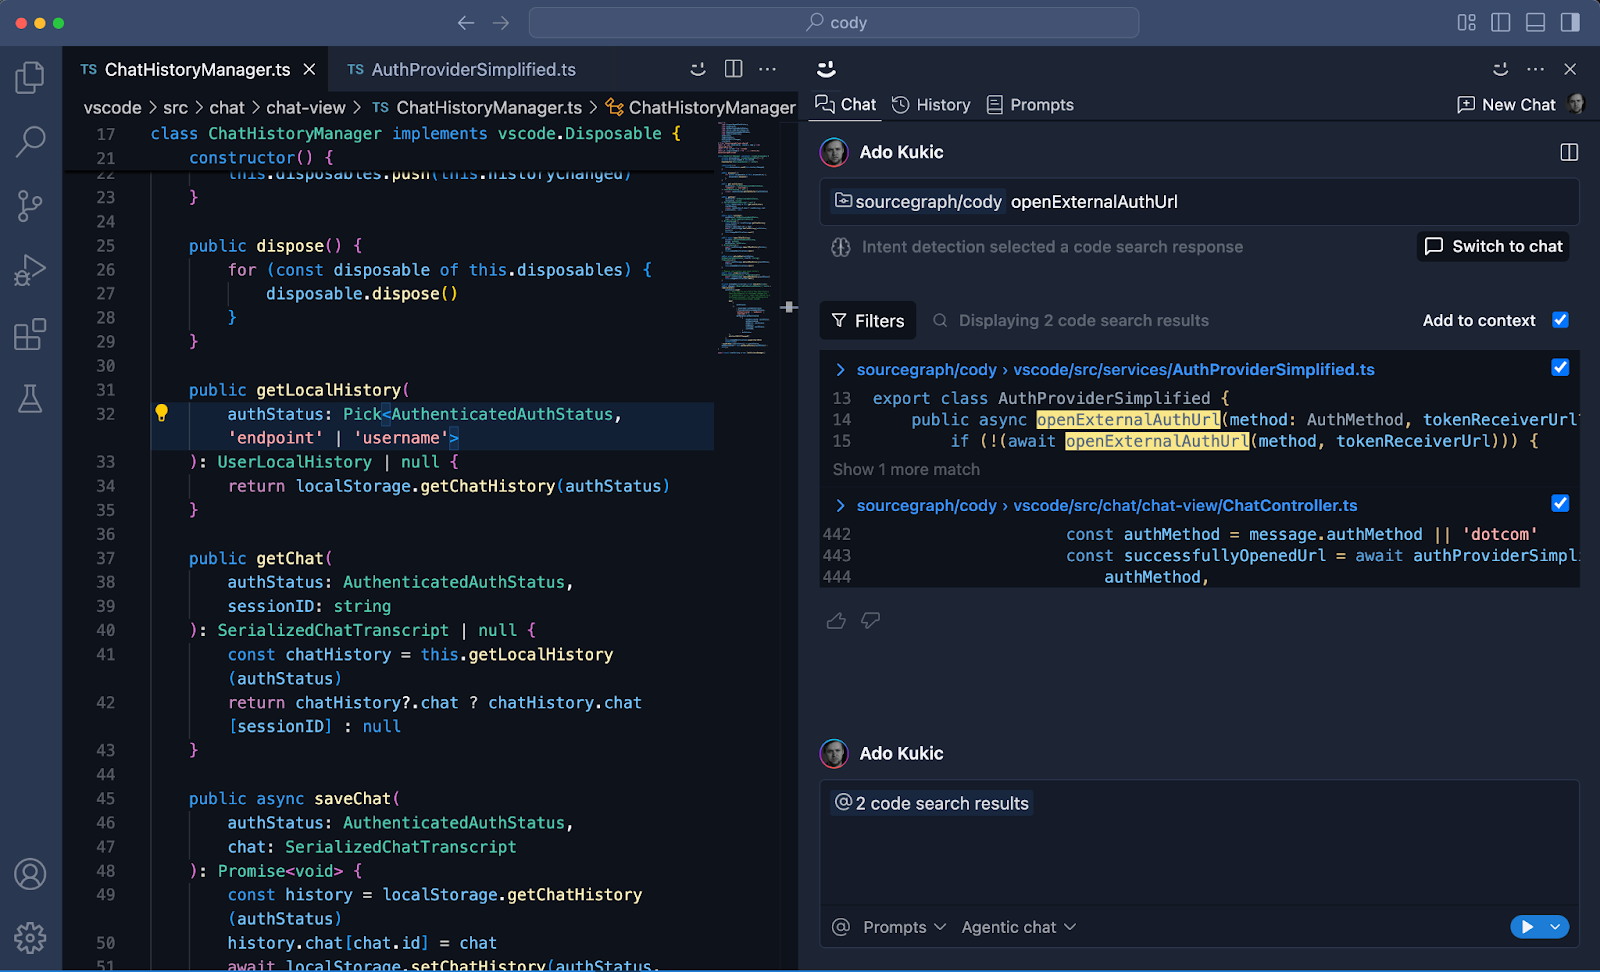Open the Prompts dropdown in chat input
This screenshot has width=1600, height=972.
point(897,927)
